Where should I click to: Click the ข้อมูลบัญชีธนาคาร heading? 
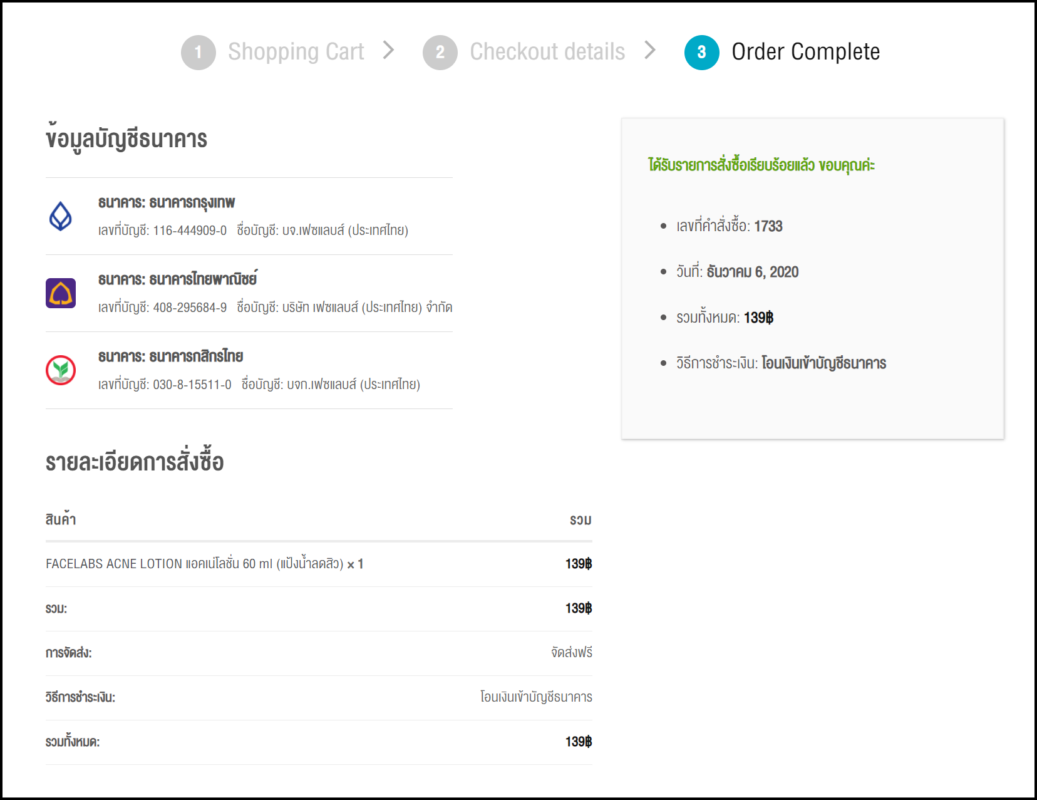coord(127,139)
